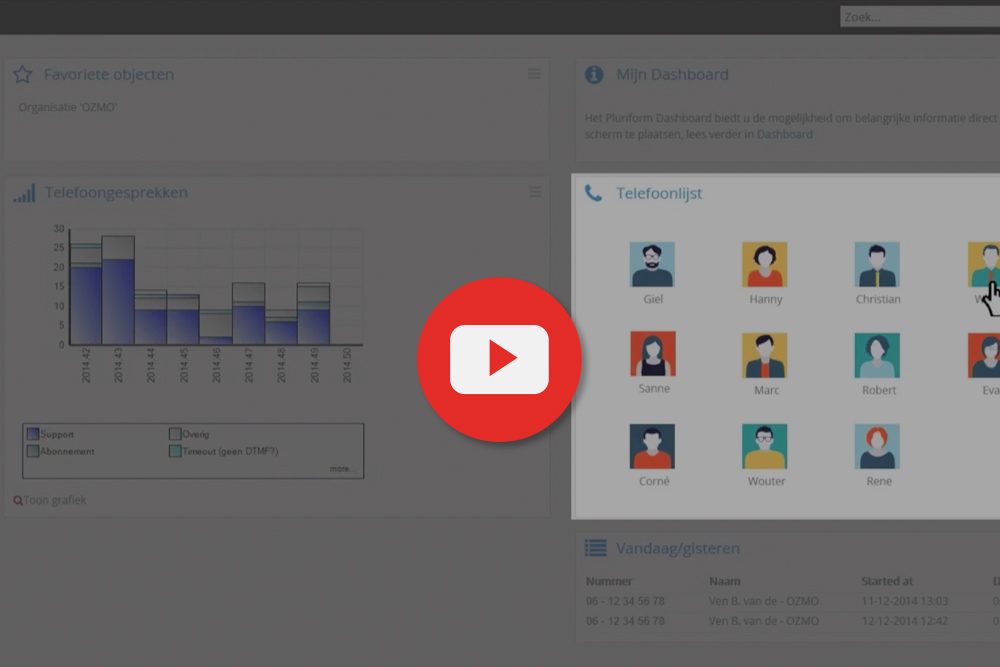1000x667 pixels.
Task: Type in the Zoek search field
Action: coord(919,17)
